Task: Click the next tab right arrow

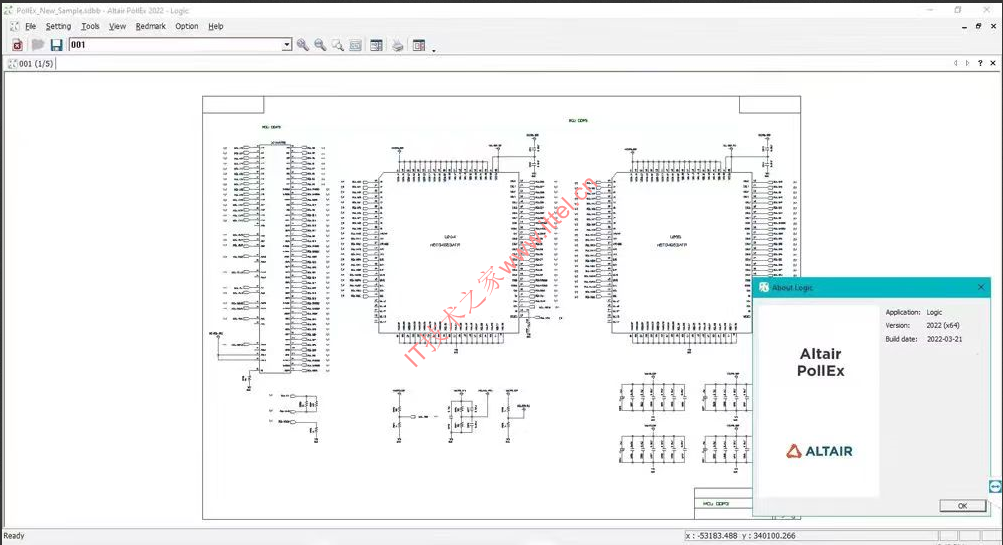Action: tap(967, 63)
